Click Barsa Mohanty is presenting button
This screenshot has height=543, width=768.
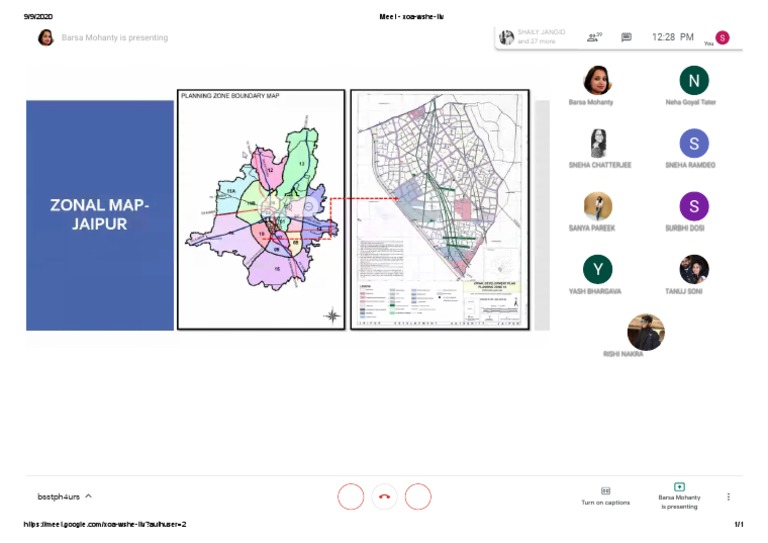click(x=679, y=496)
